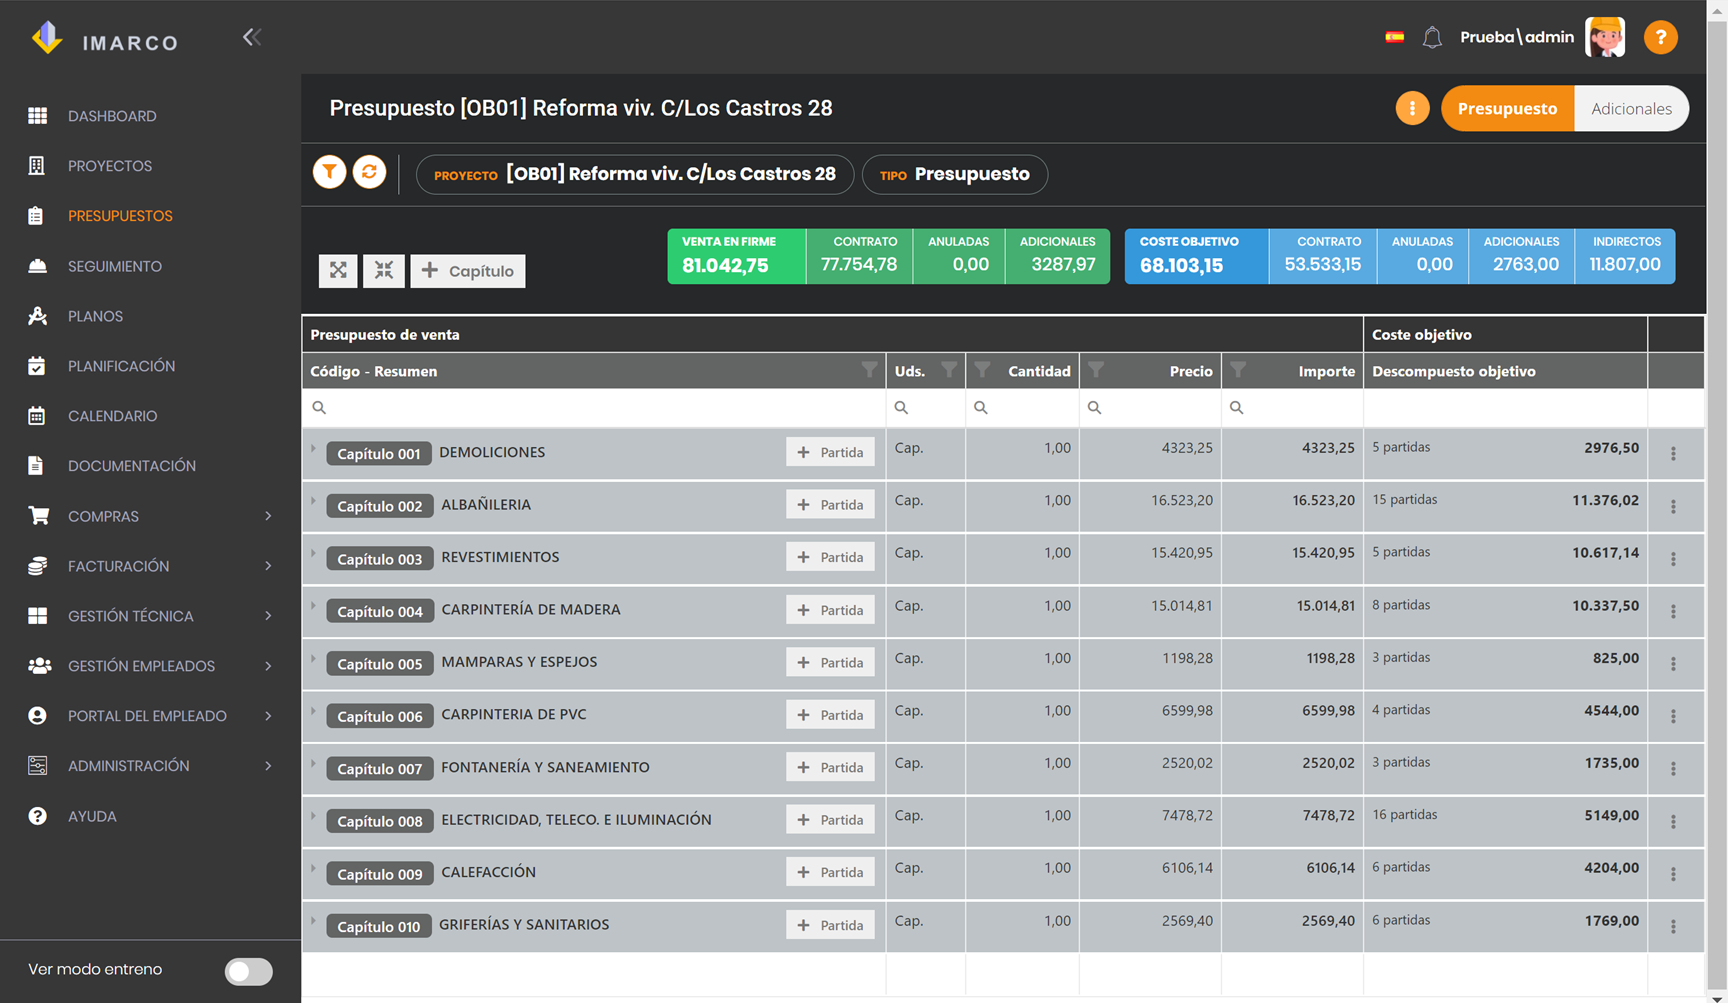Click the orange help question mark icon
The width and height of the screenshot is (1728, 1003).
[x=1660, y=38]
